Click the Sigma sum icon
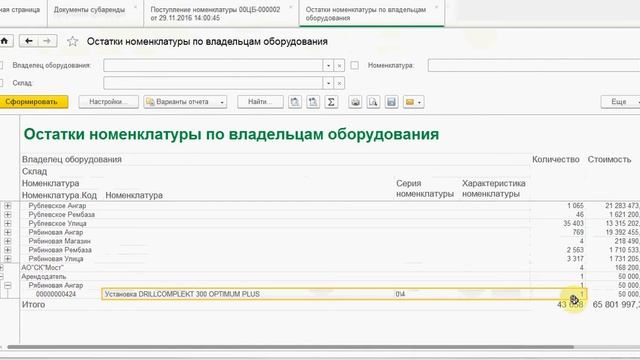640x360 pixels. click(331, 102)
